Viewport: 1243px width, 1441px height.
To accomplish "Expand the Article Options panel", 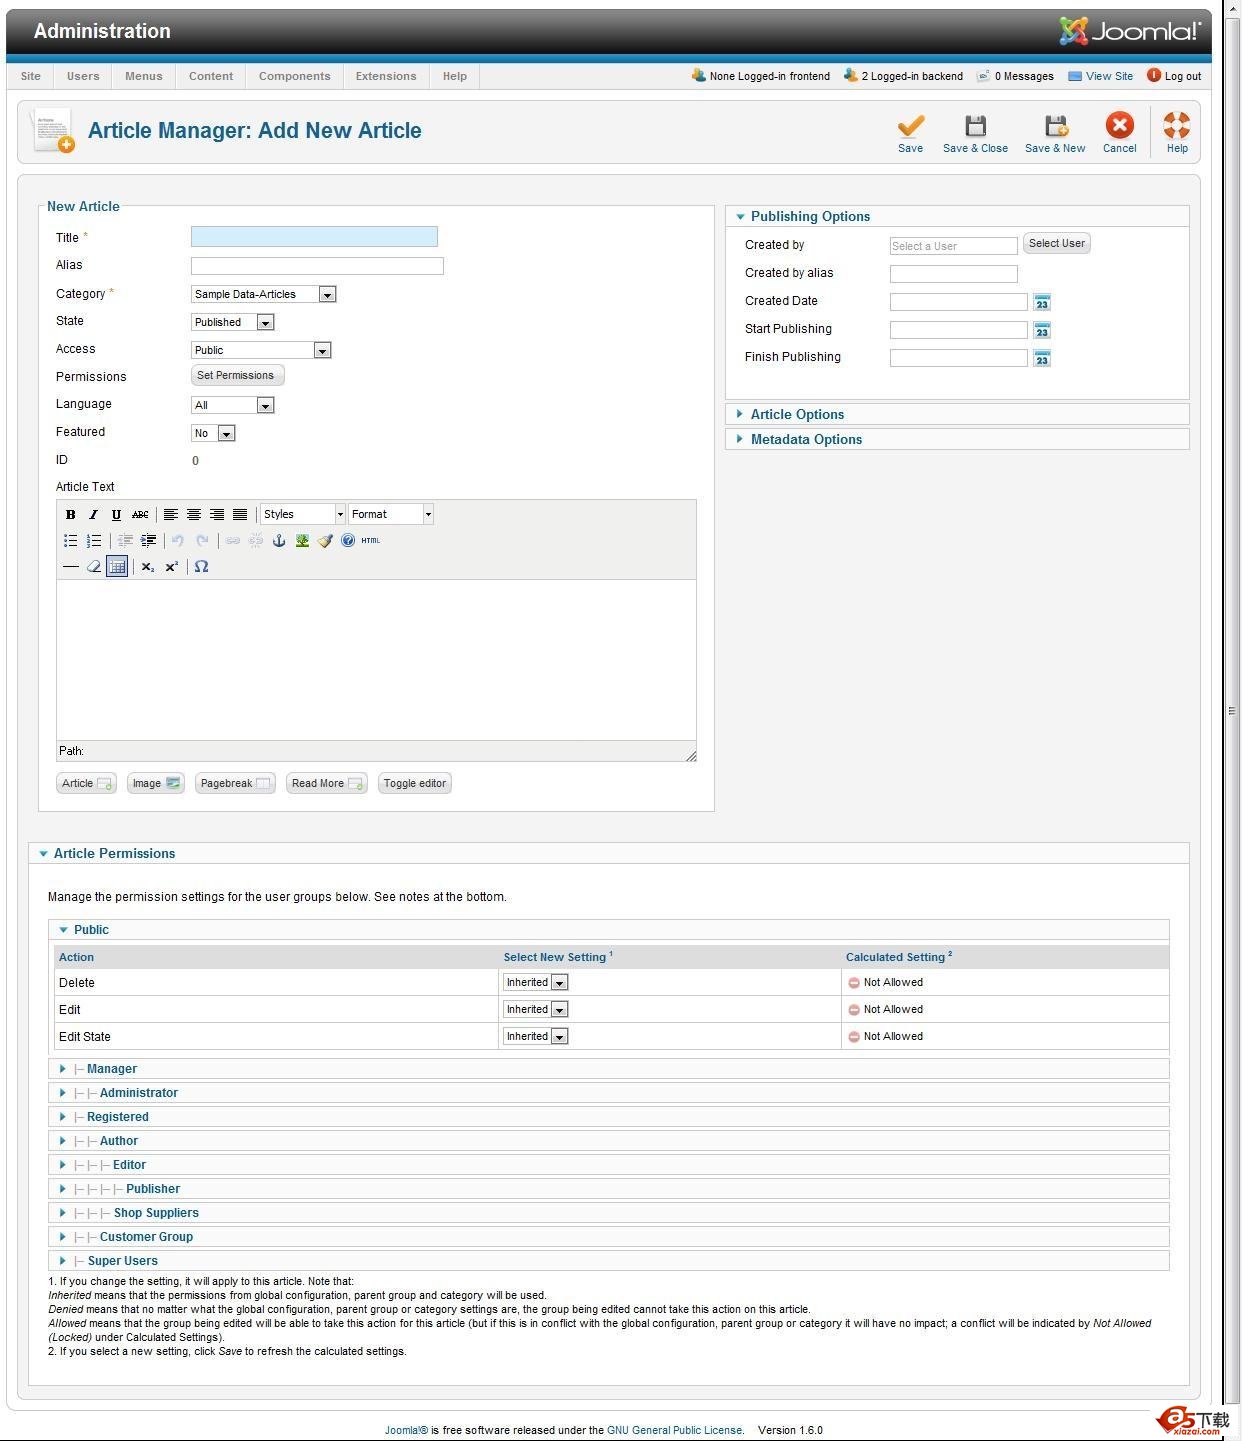I will (x=797, y=414).
